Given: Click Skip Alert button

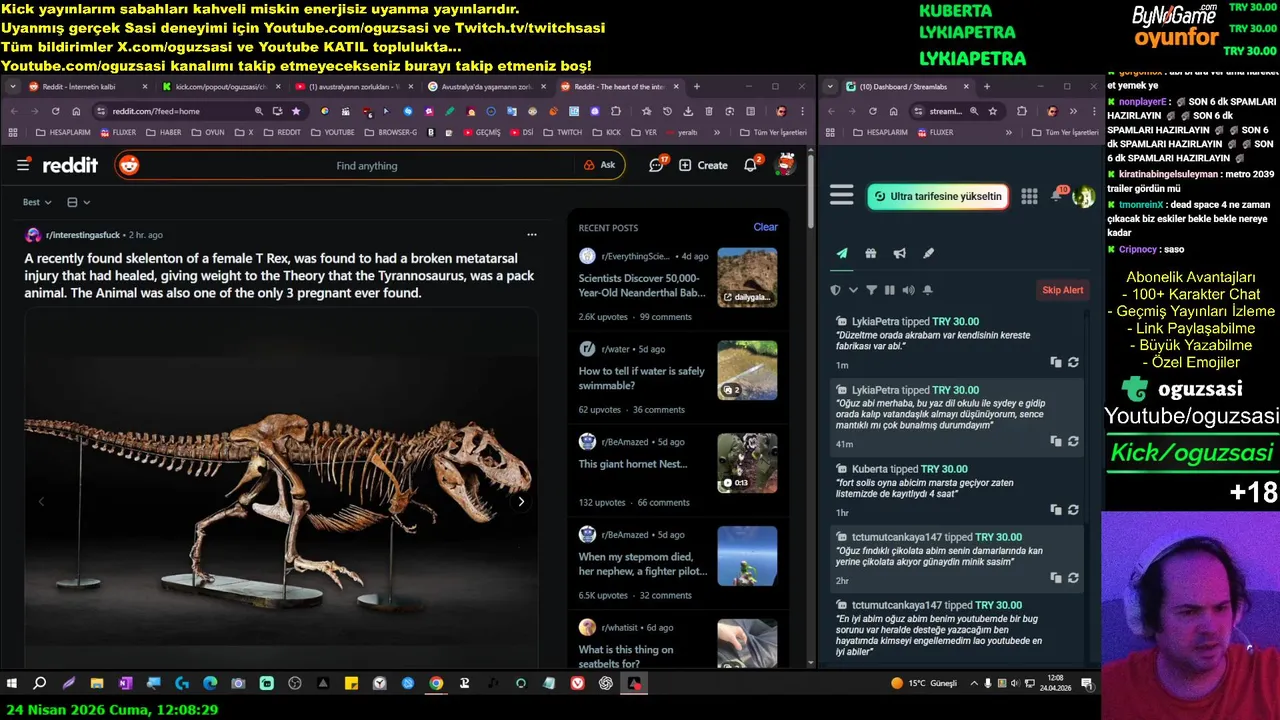Looking at the screenshot, I should coord(1063,290).
